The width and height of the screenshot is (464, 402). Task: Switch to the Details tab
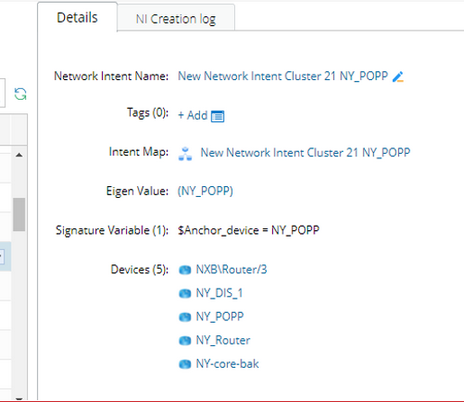pyautogui.click(x=77, y=17)
